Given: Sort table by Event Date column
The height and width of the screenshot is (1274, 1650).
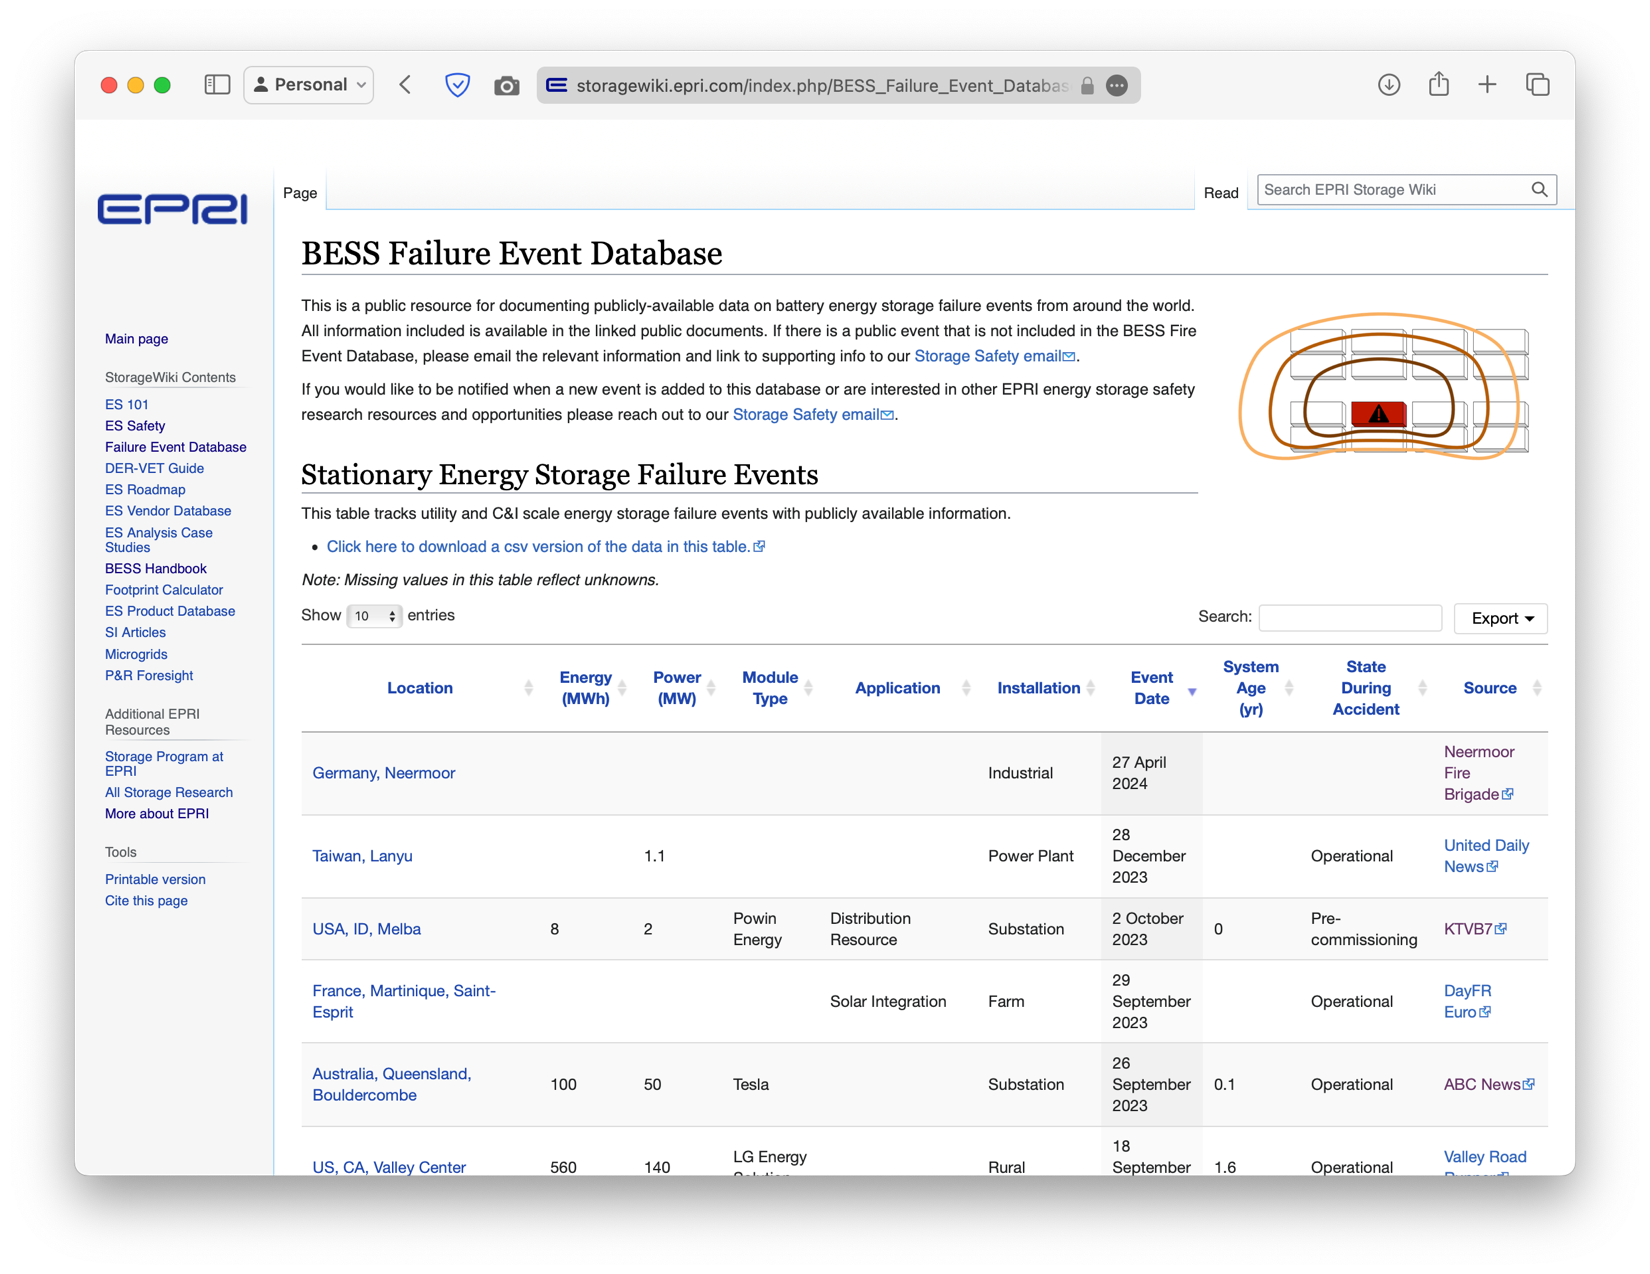Looking at the screenshot, I should 1152,688.
